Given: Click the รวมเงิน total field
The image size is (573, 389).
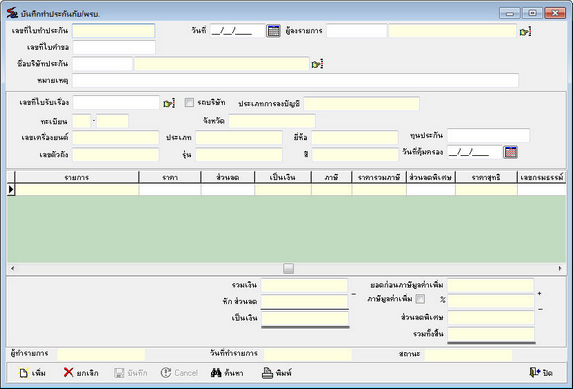Looking at the screenshot, I should coord(304,285).
